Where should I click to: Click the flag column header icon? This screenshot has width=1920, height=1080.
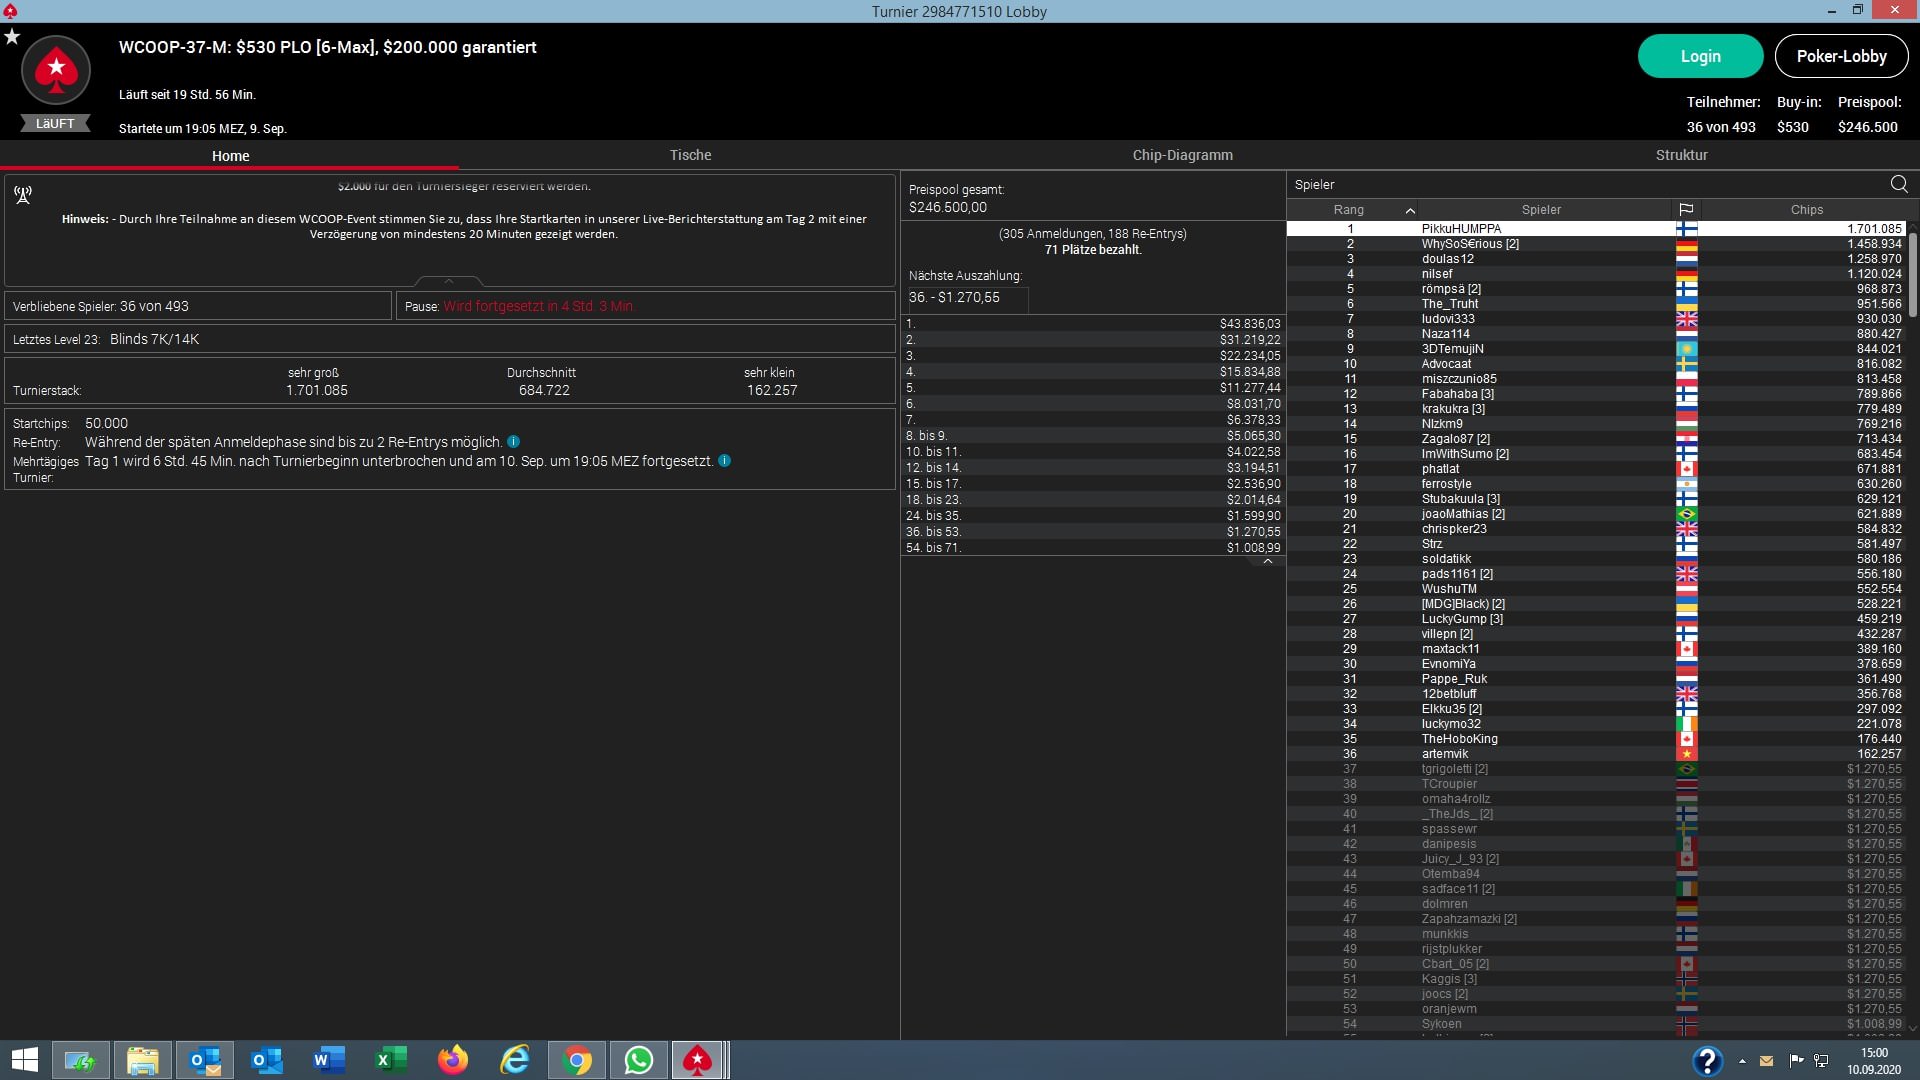tap(1686, 210)
